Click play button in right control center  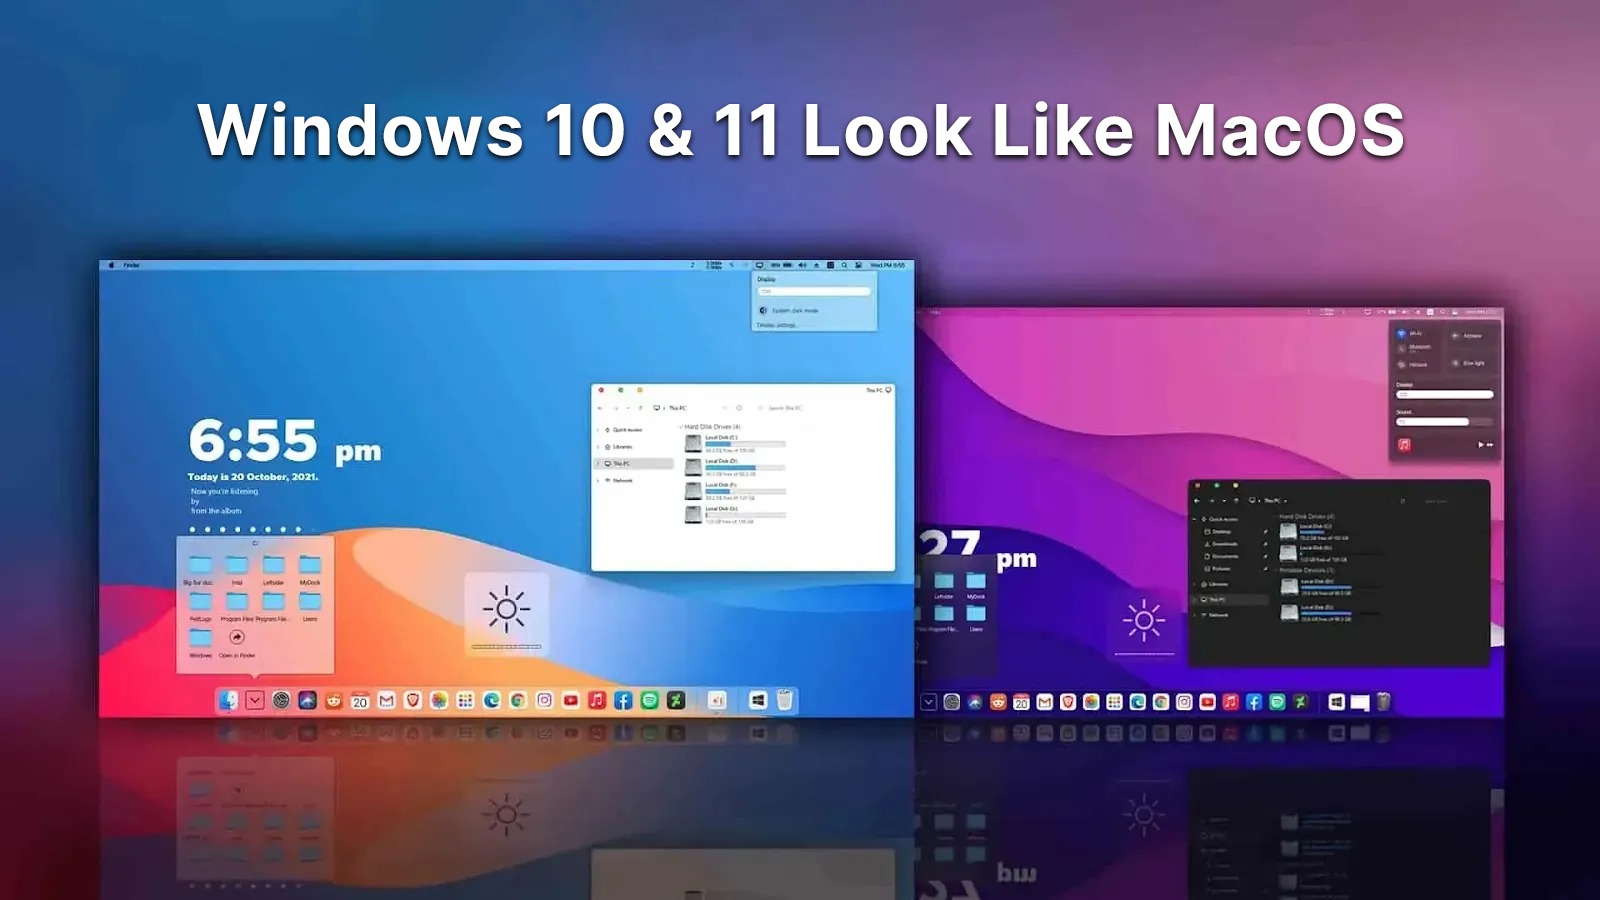[x=1480, y=445]
